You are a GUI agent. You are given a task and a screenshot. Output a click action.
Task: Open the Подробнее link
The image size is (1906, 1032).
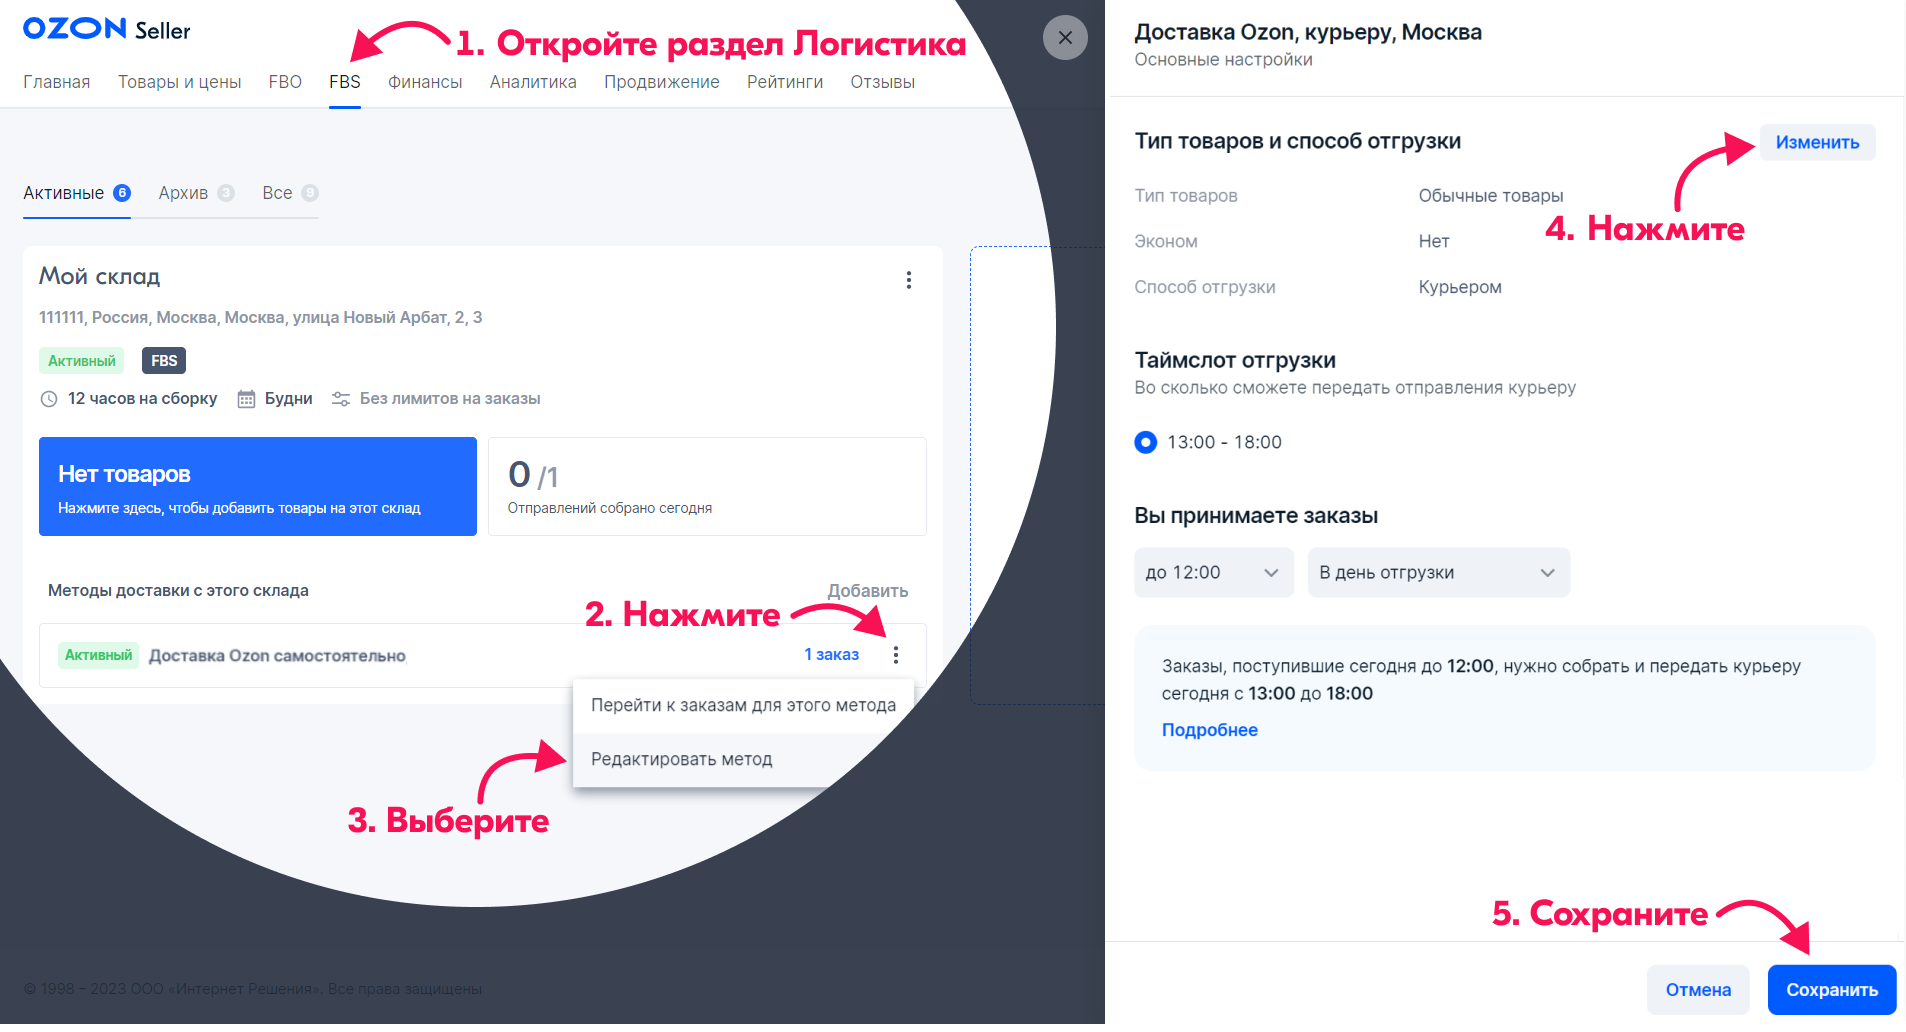click(1210, 730)
